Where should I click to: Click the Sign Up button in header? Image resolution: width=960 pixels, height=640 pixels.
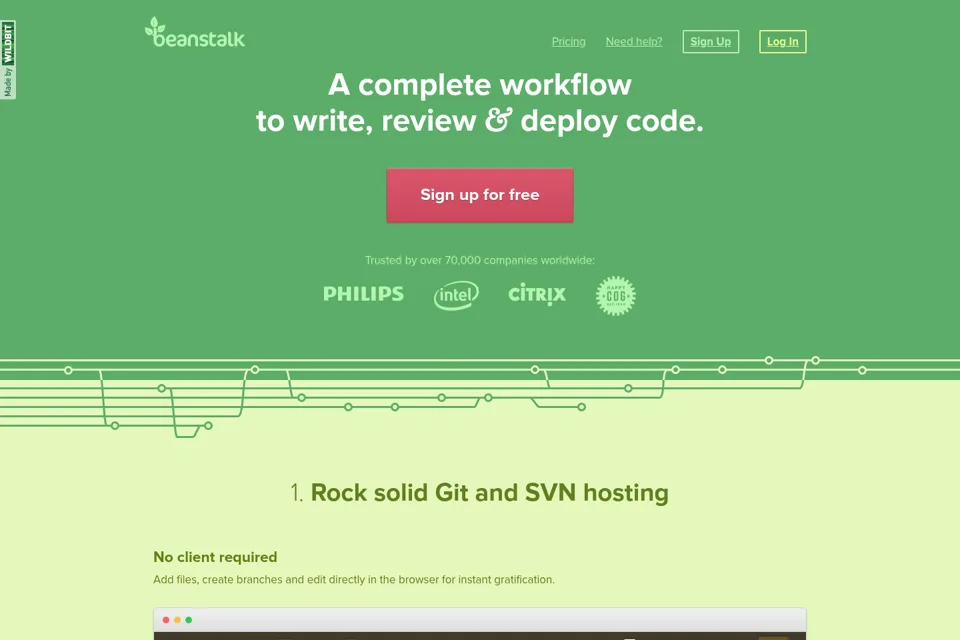711,42
